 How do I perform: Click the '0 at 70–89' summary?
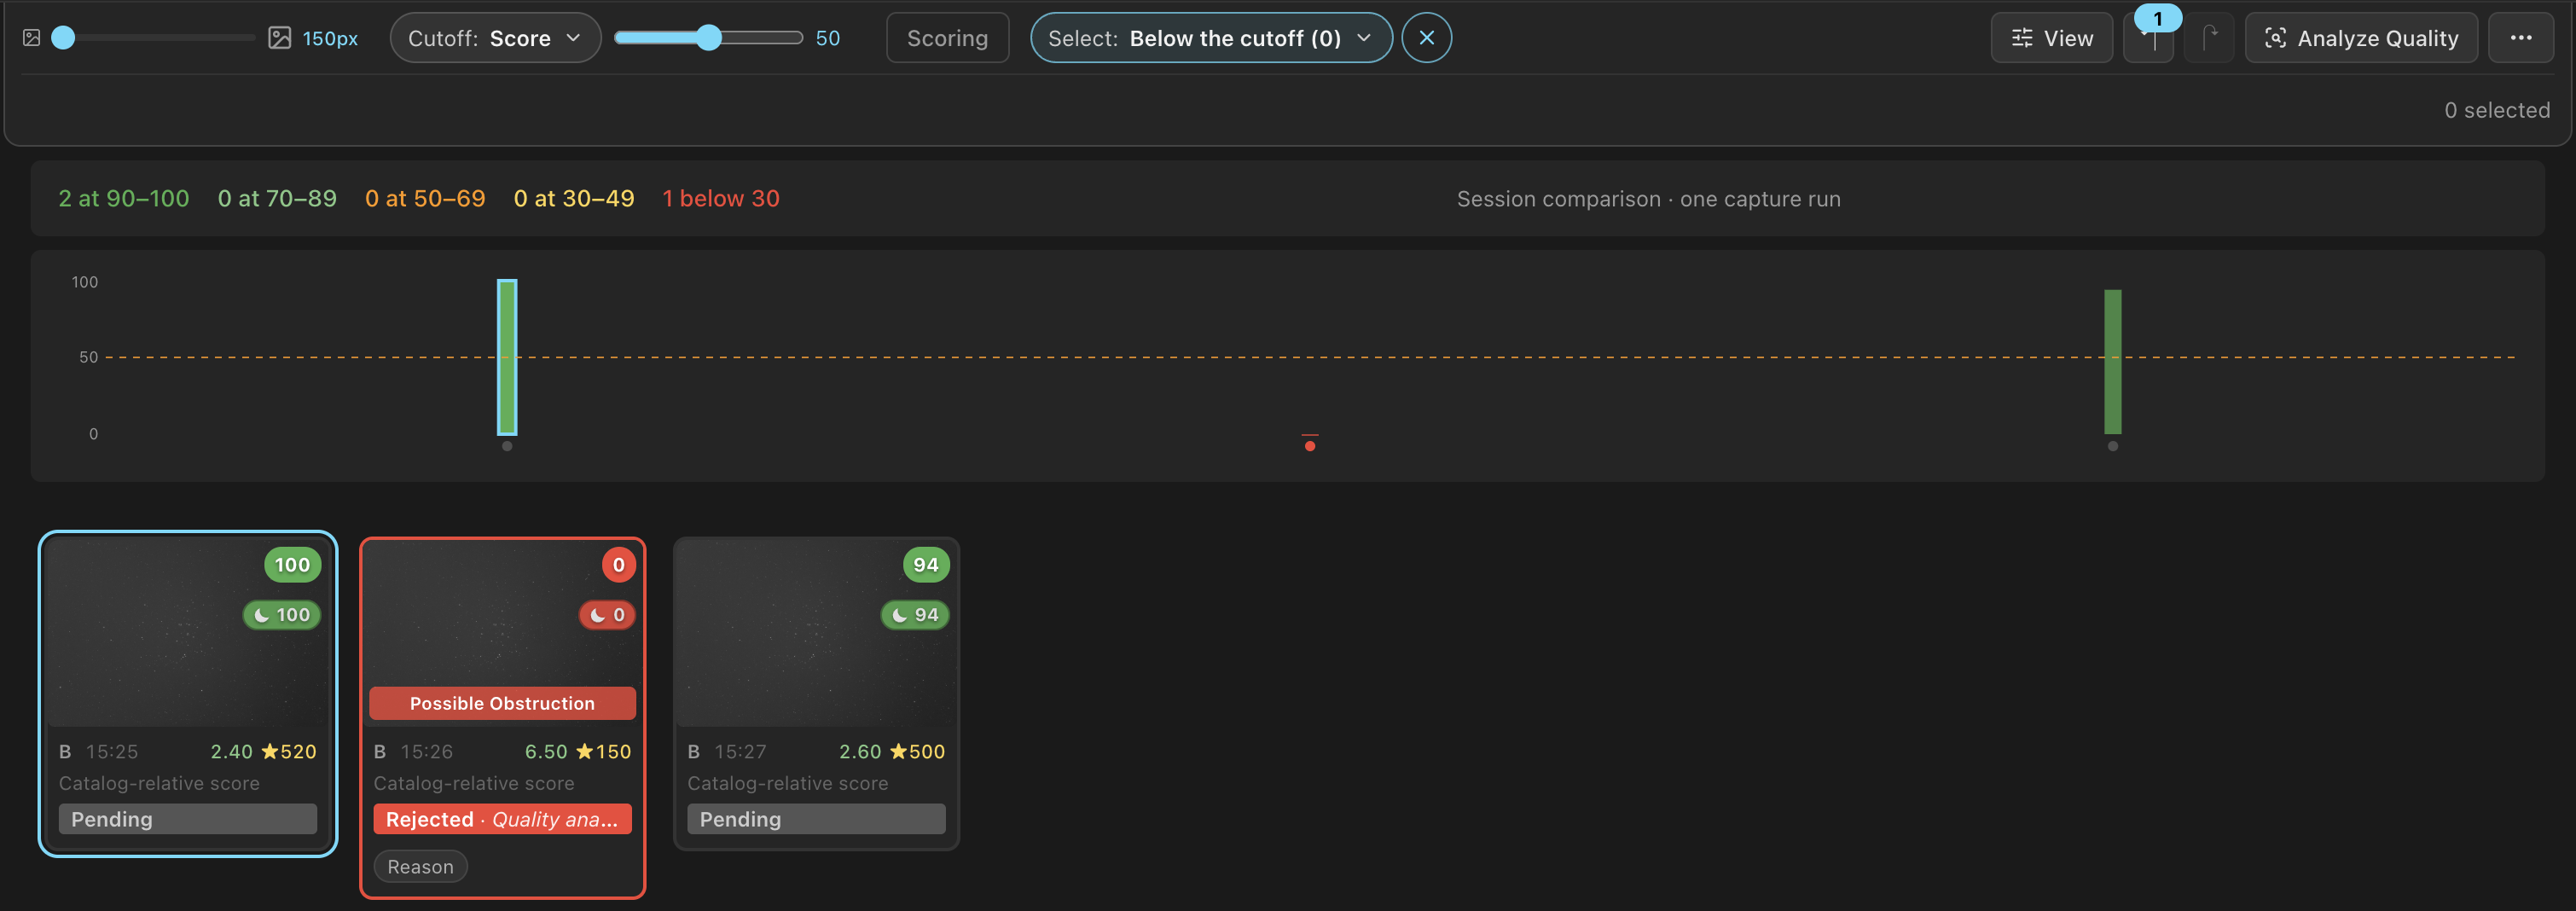277,198
